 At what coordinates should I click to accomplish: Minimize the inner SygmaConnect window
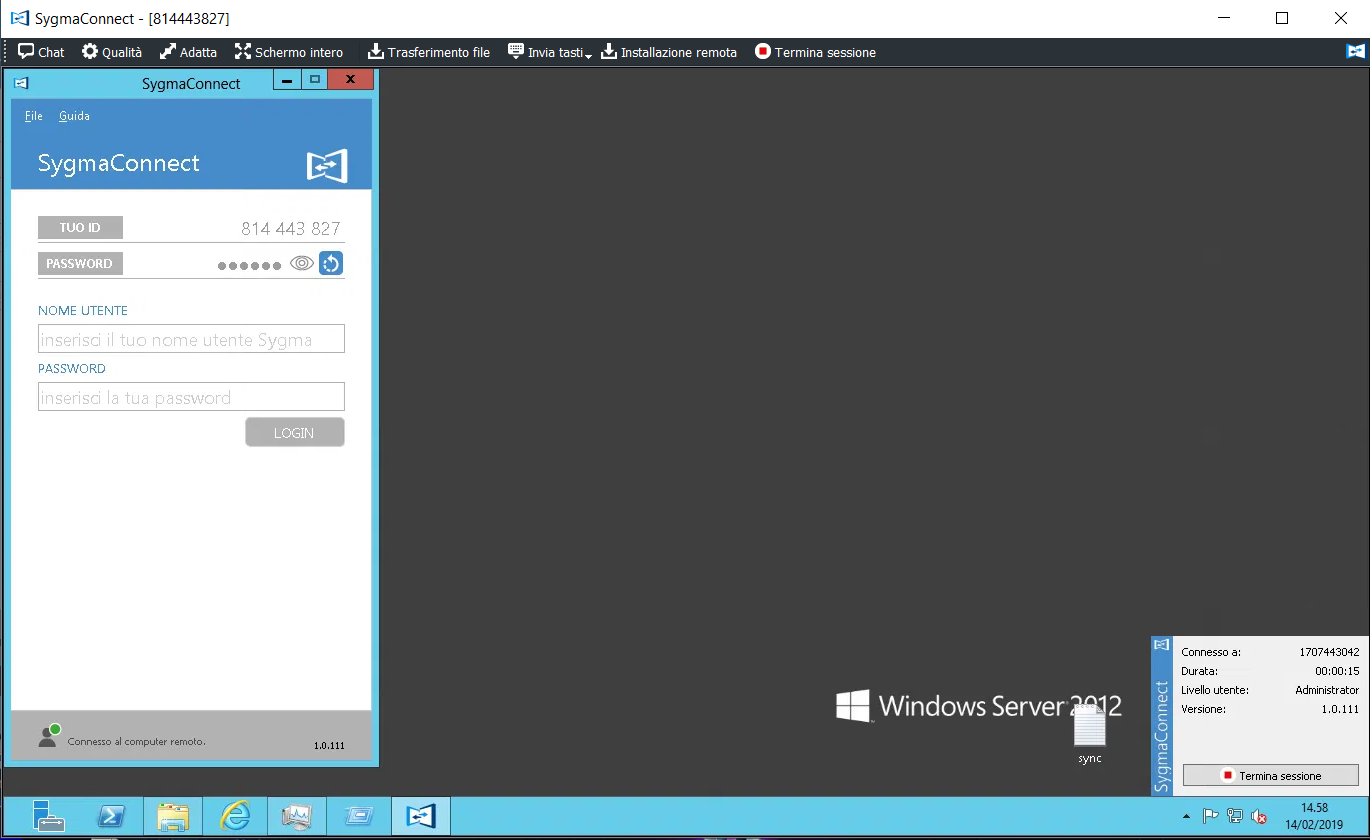pyautogui.click(x=287, y=80)
